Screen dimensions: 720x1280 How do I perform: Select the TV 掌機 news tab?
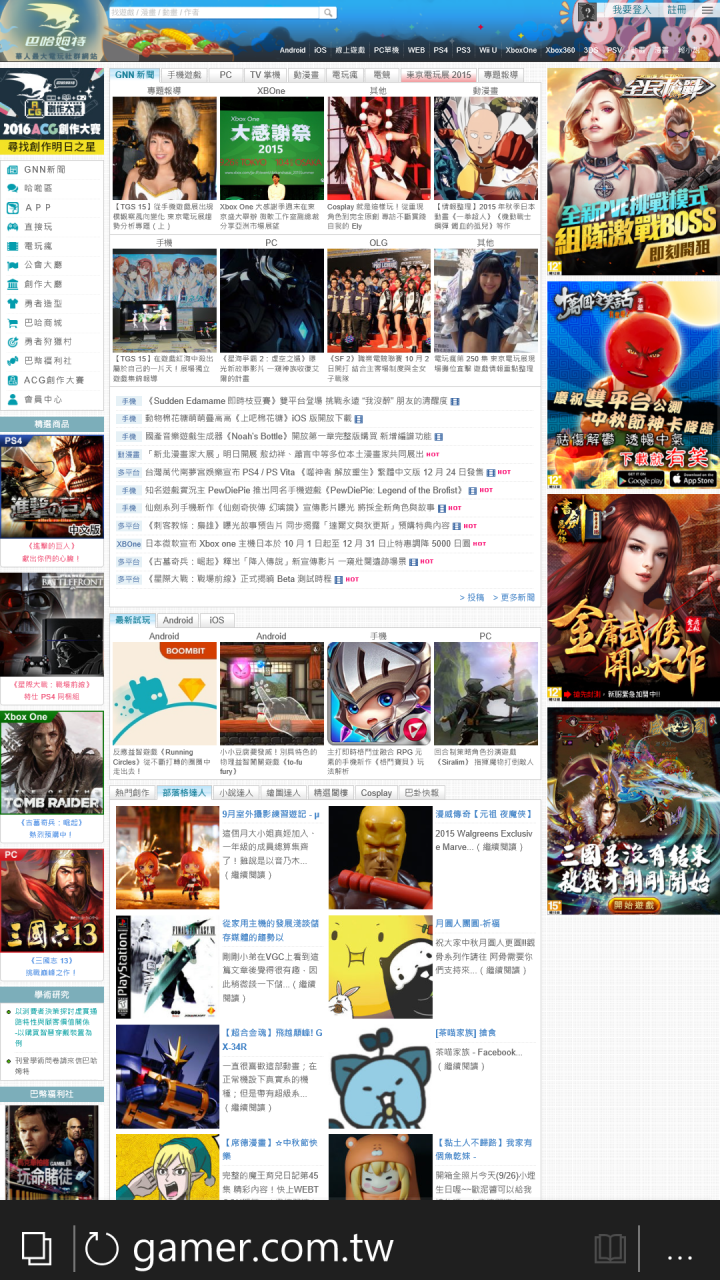tap(265, 75)
